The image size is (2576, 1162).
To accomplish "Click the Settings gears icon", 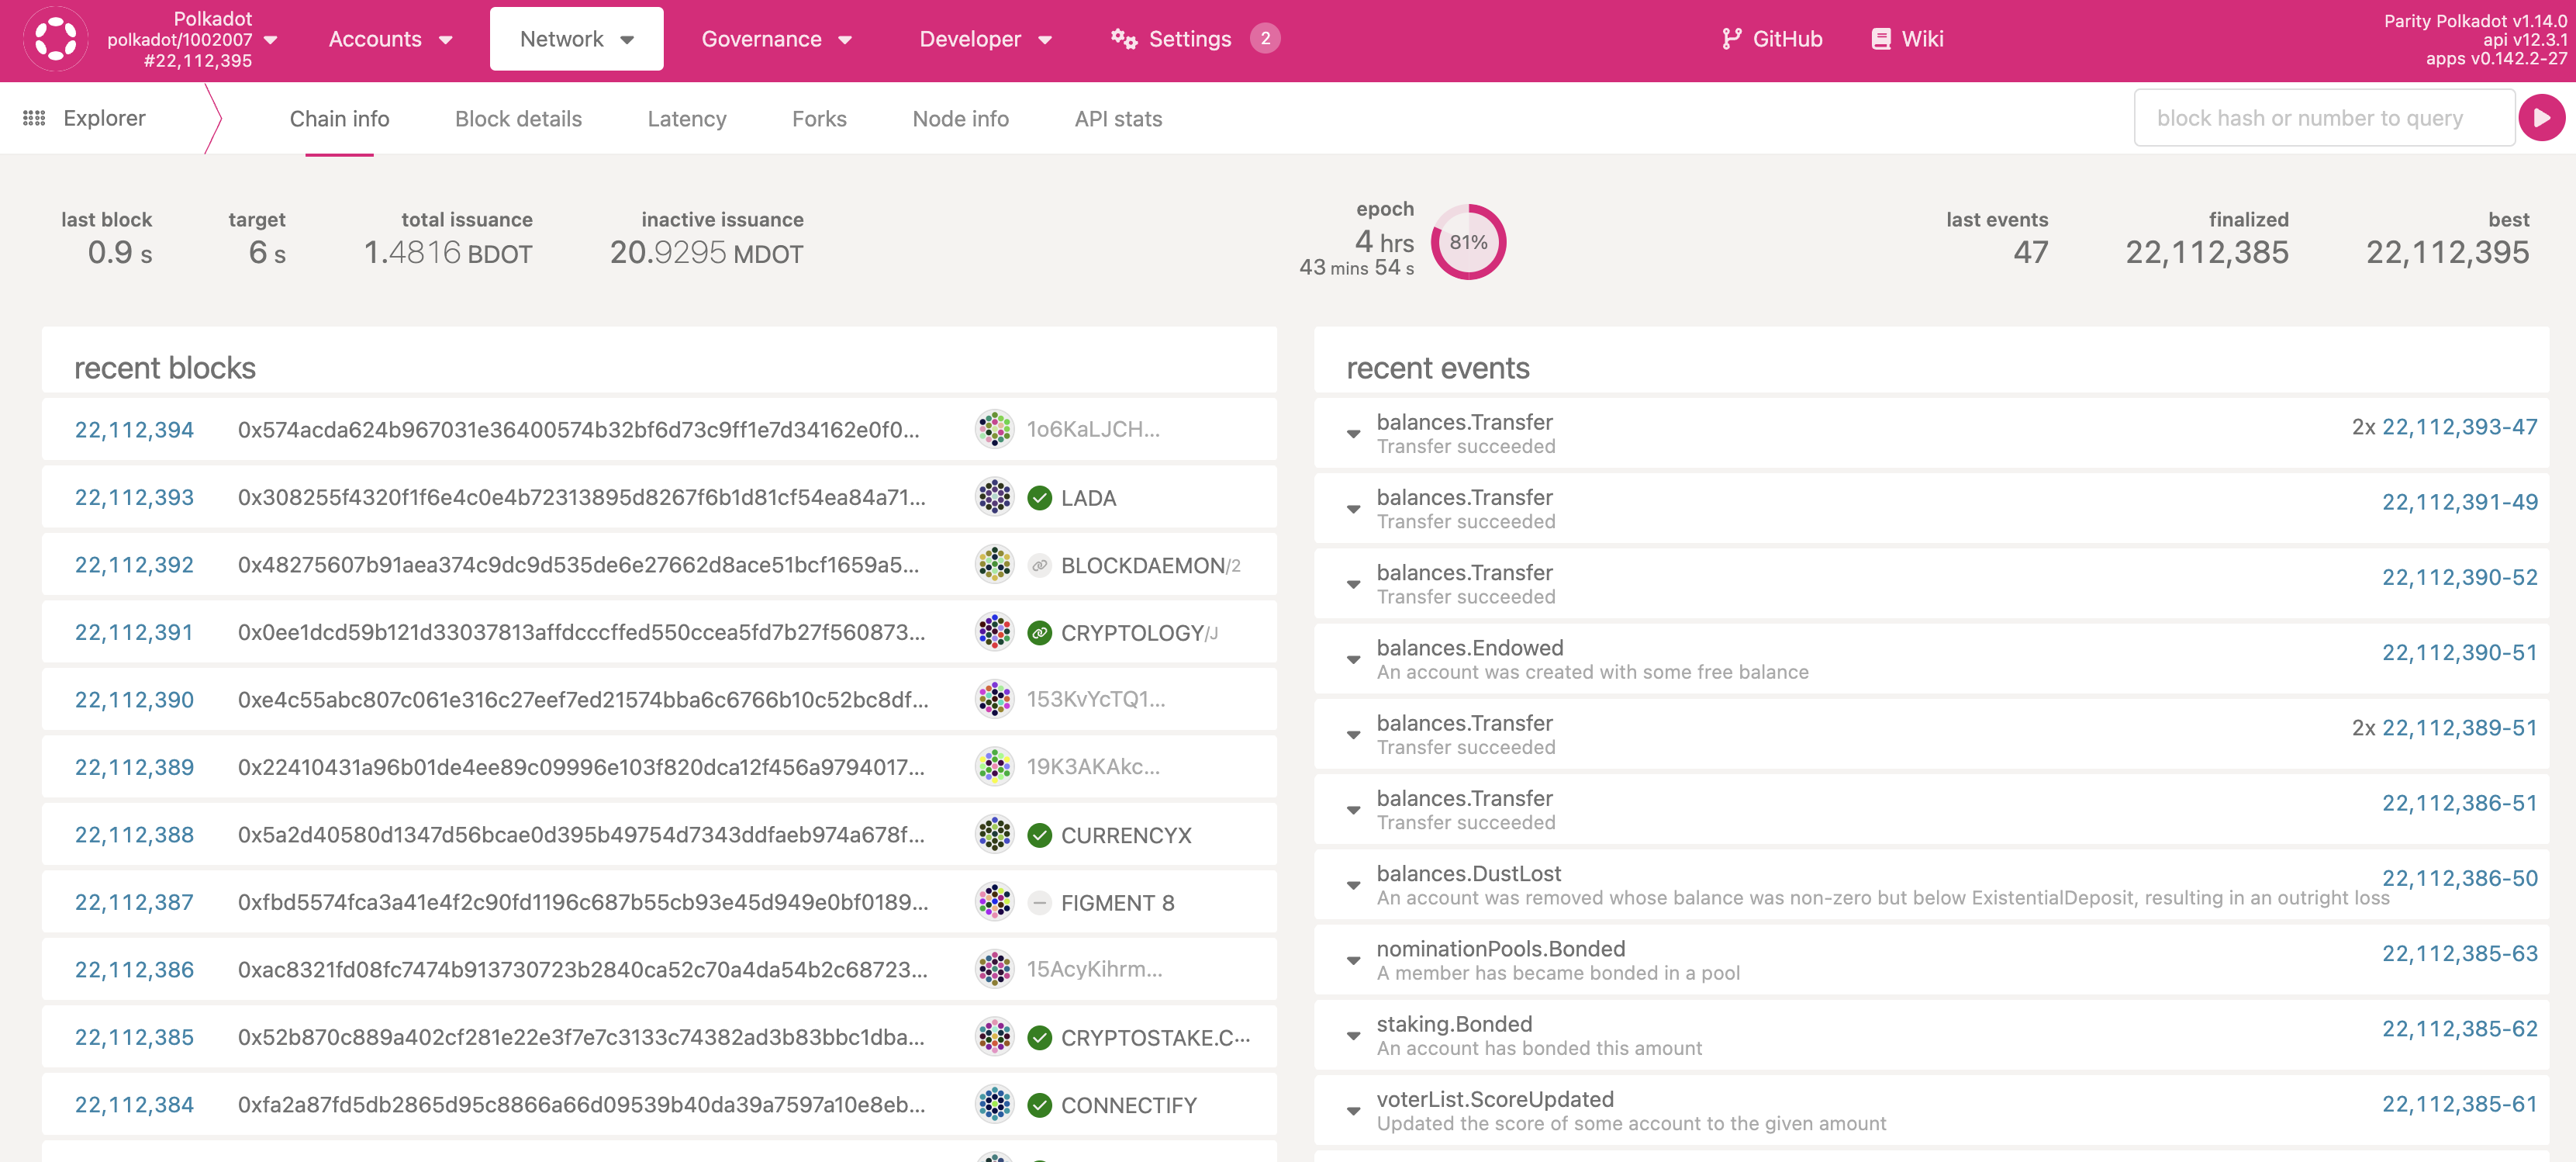I will point(1124,39).
